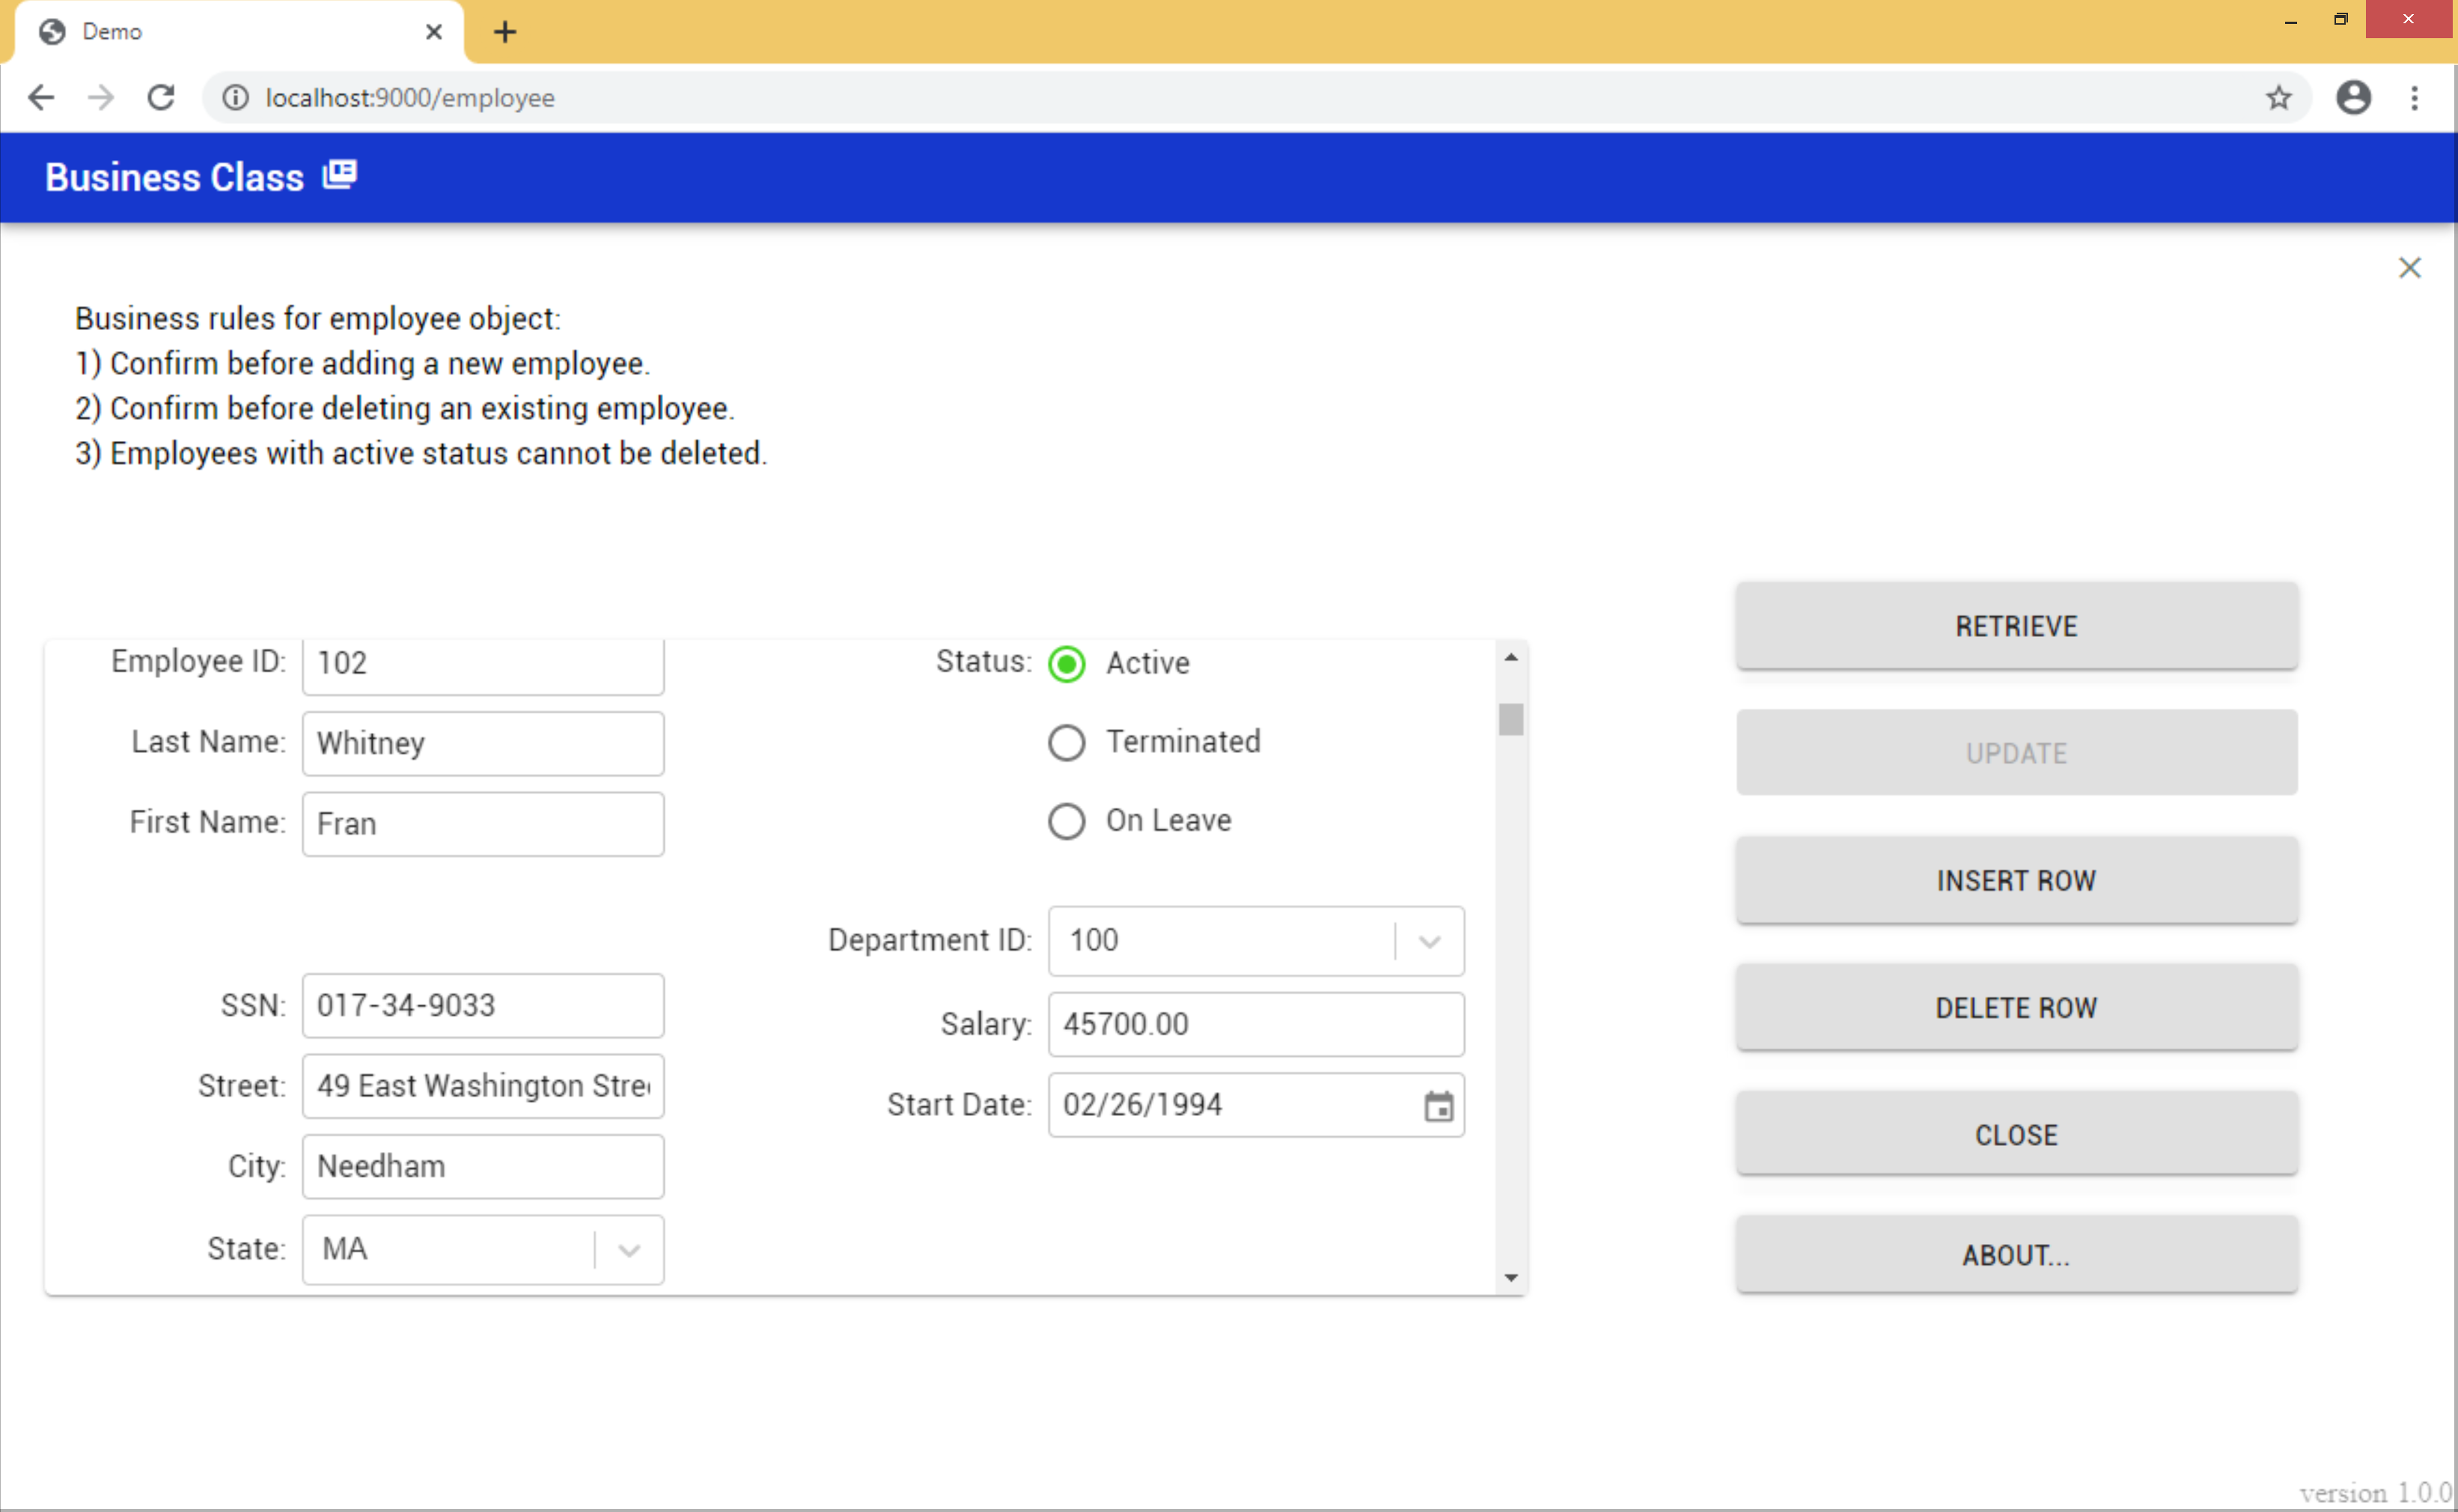Viewport: 2458px width, 1512px height.
Task: Expand the Department ID dropdown
Action: 1429,941
